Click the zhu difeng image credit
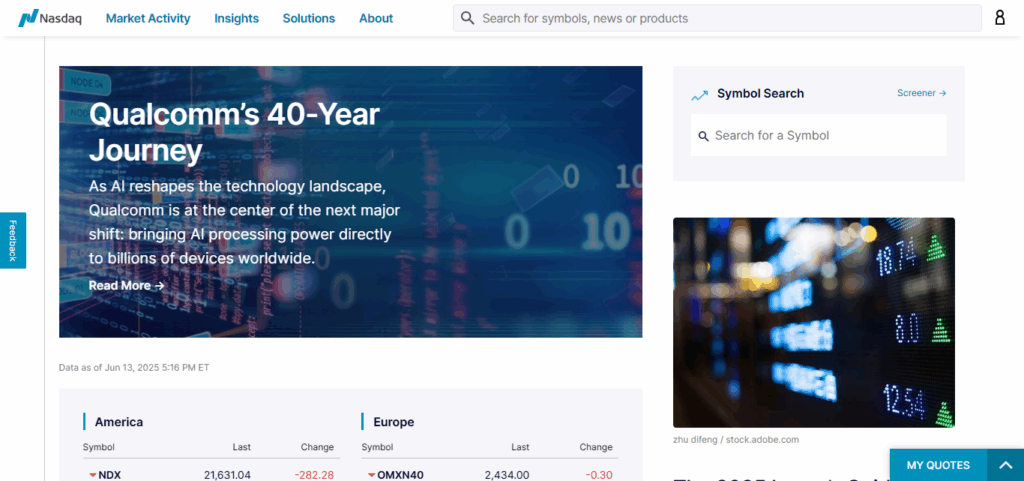The height and width of the screenshot is (481, 1024). pyautogui.click(x=736, y=439)
